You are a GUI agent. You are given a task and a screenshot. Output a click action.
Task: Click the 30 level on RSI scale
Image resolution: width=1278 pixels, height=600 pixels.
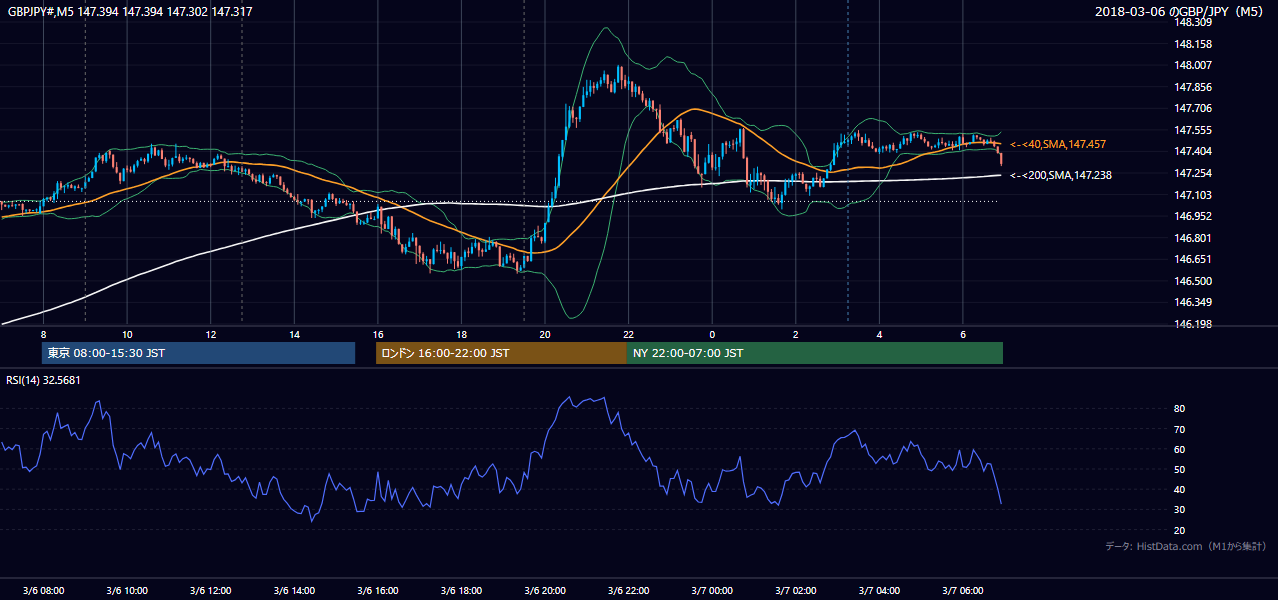click(1180, 510)
